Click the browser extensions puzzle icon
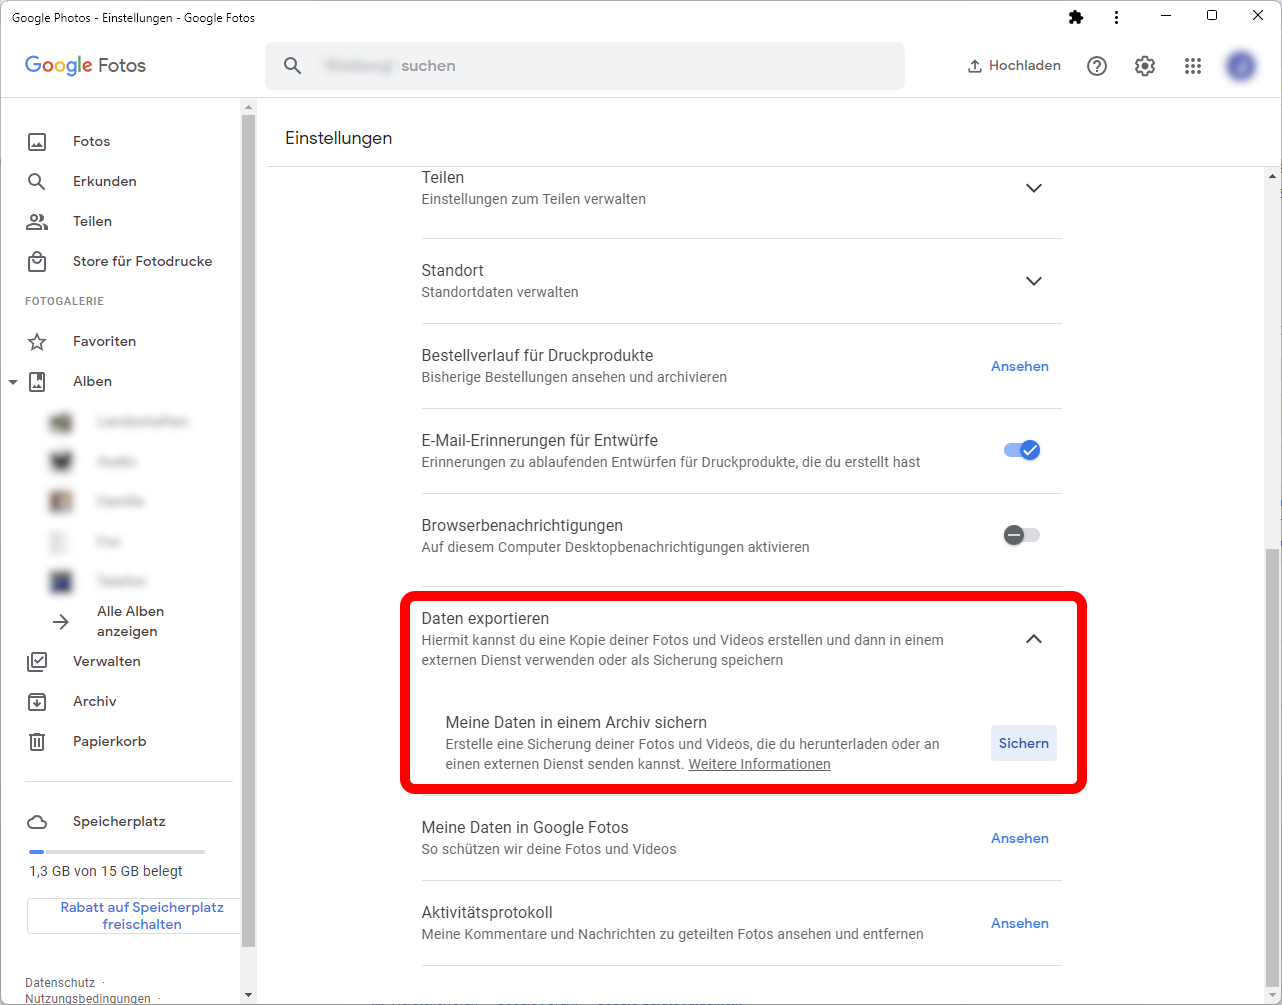1282x1005 pixels. point(1076,17)
